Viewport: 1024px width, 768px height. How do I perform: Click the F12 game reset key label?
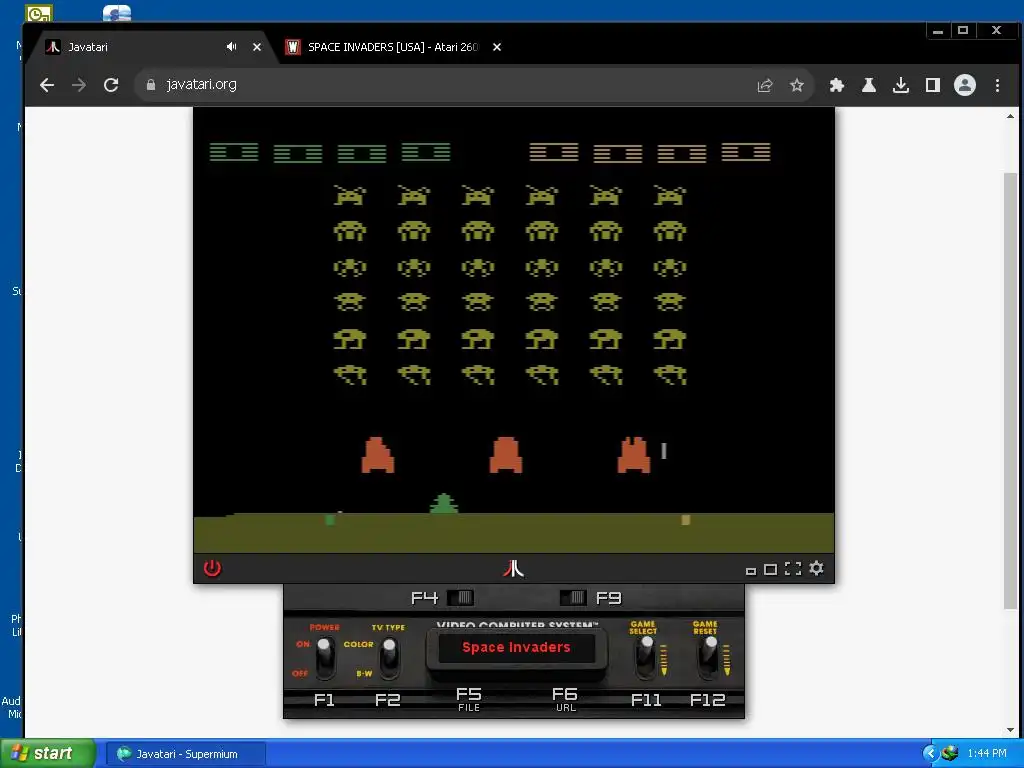coord(708,700)
